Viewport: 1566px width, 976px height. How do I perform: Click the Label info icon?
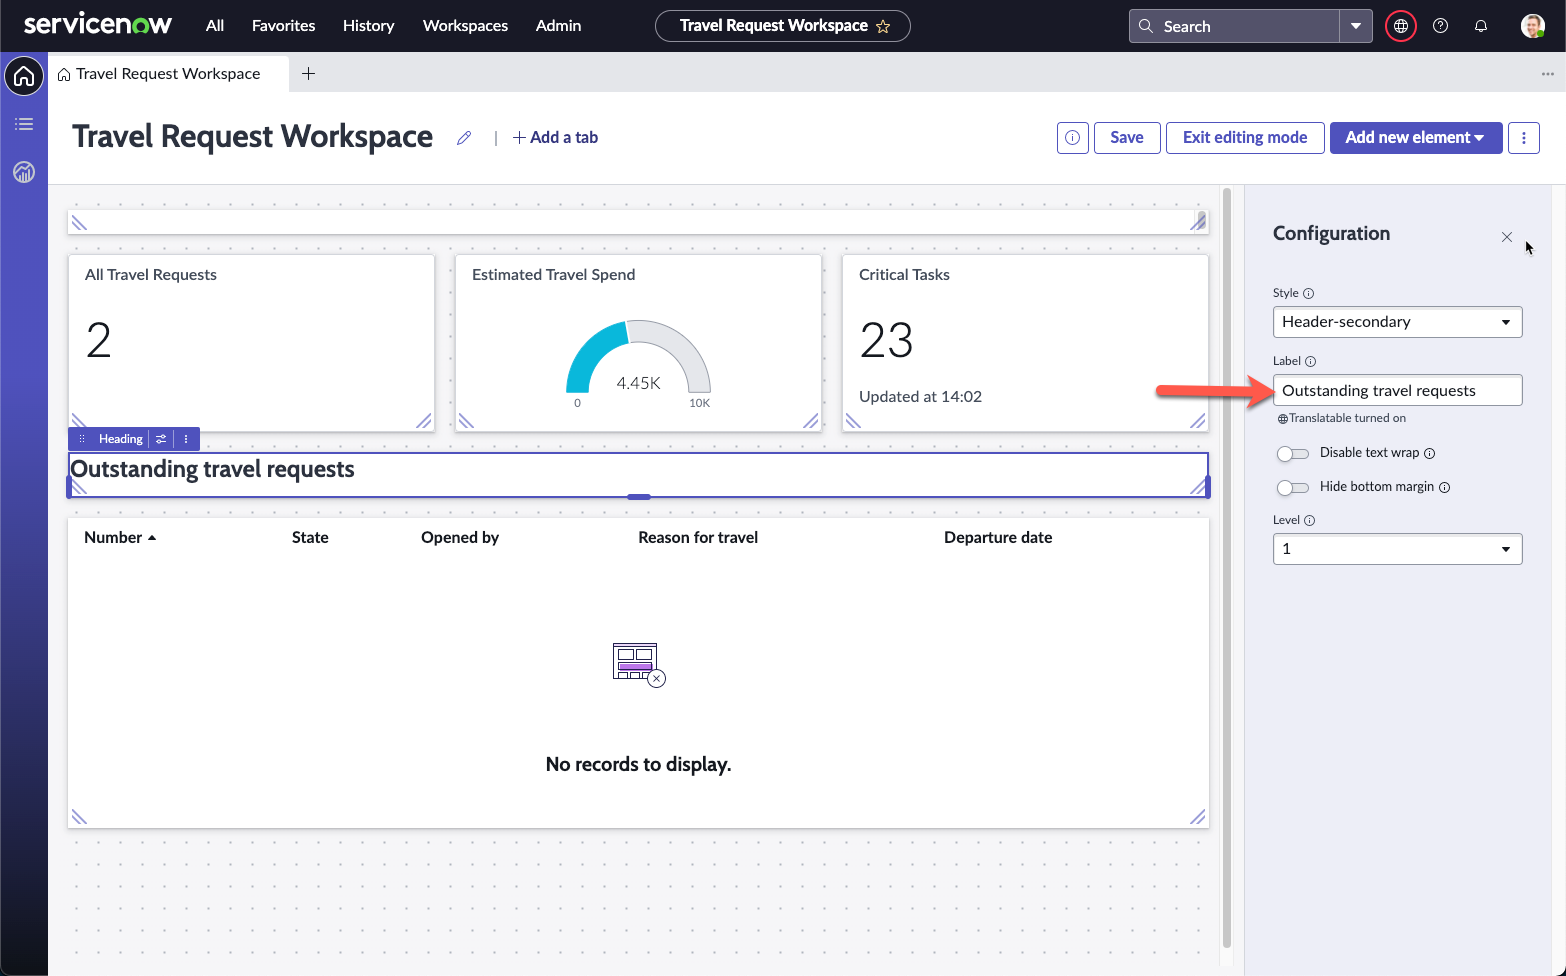click(x=1310, y=361)
